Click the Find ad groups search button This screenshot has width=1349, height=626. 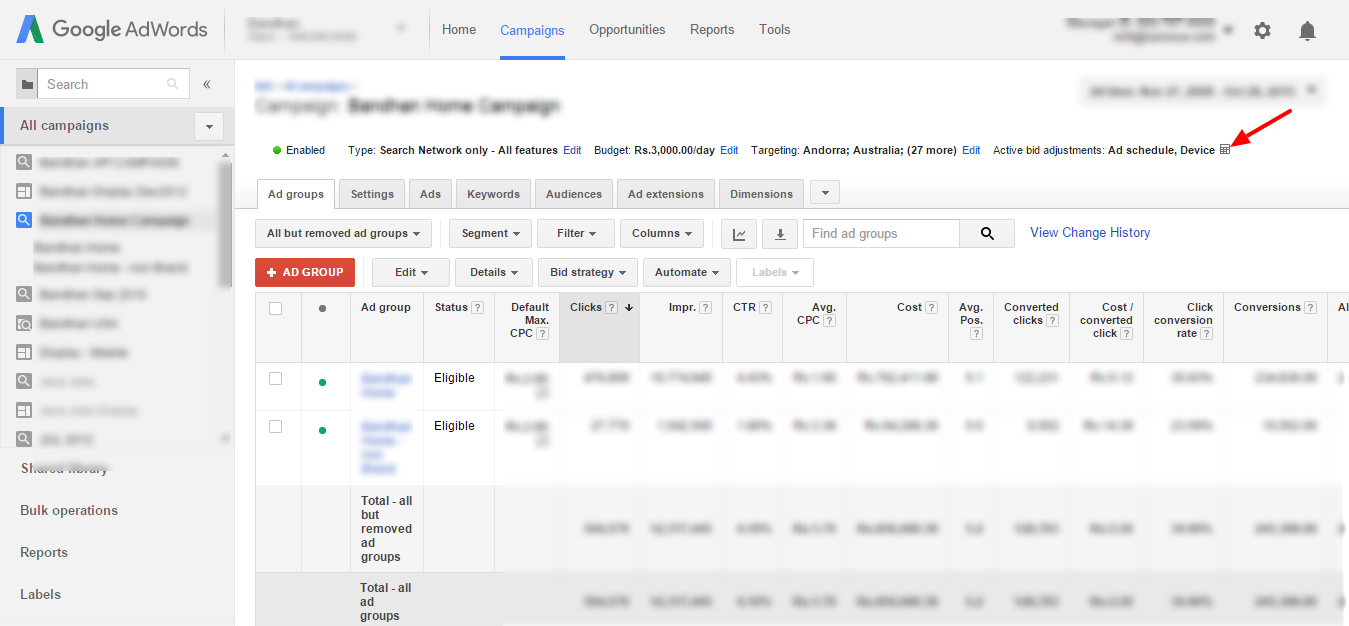click(x=987, y=234)
